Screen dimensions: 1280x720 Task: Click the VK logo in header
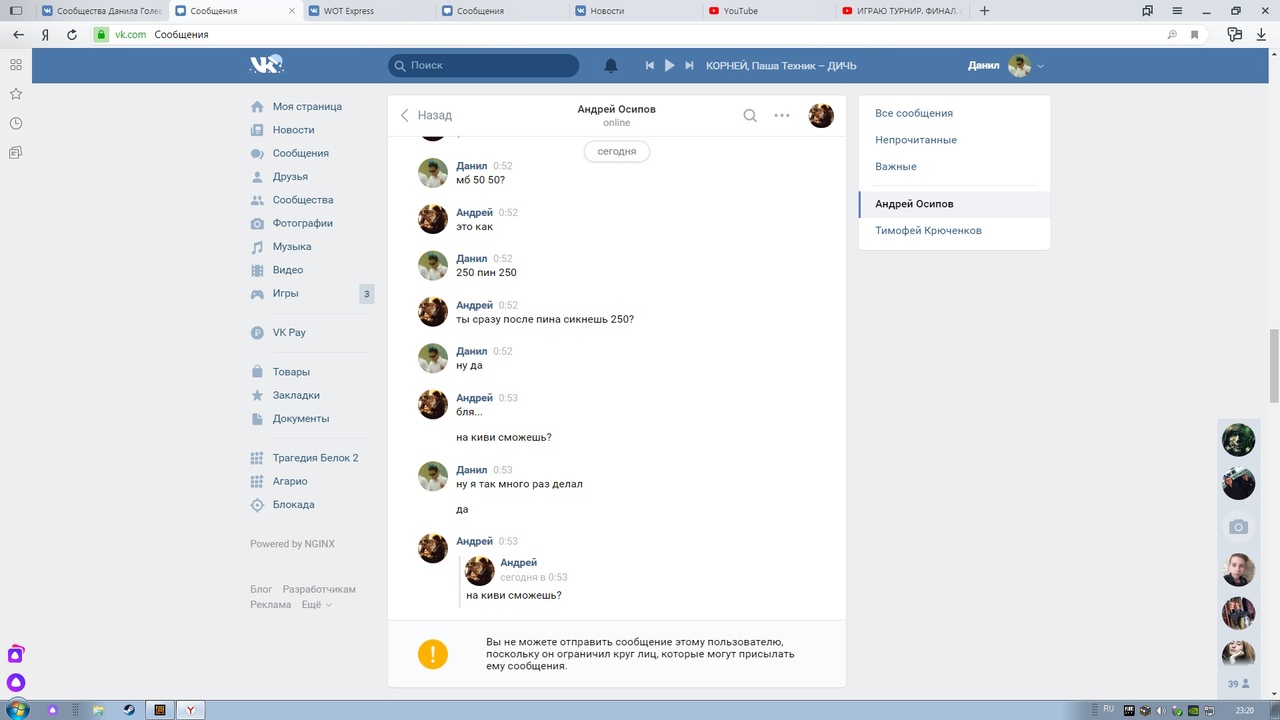(x=266, y=65)
